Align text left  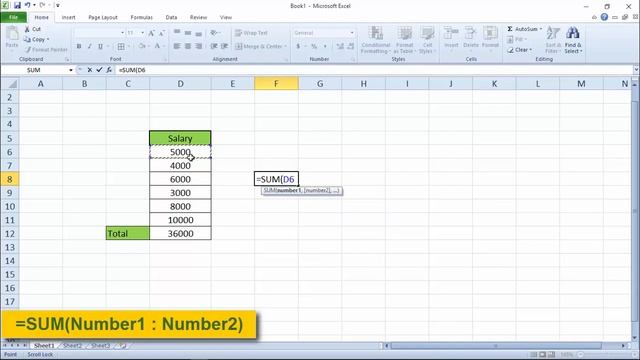pyautogui.click(x=177, y=47)
